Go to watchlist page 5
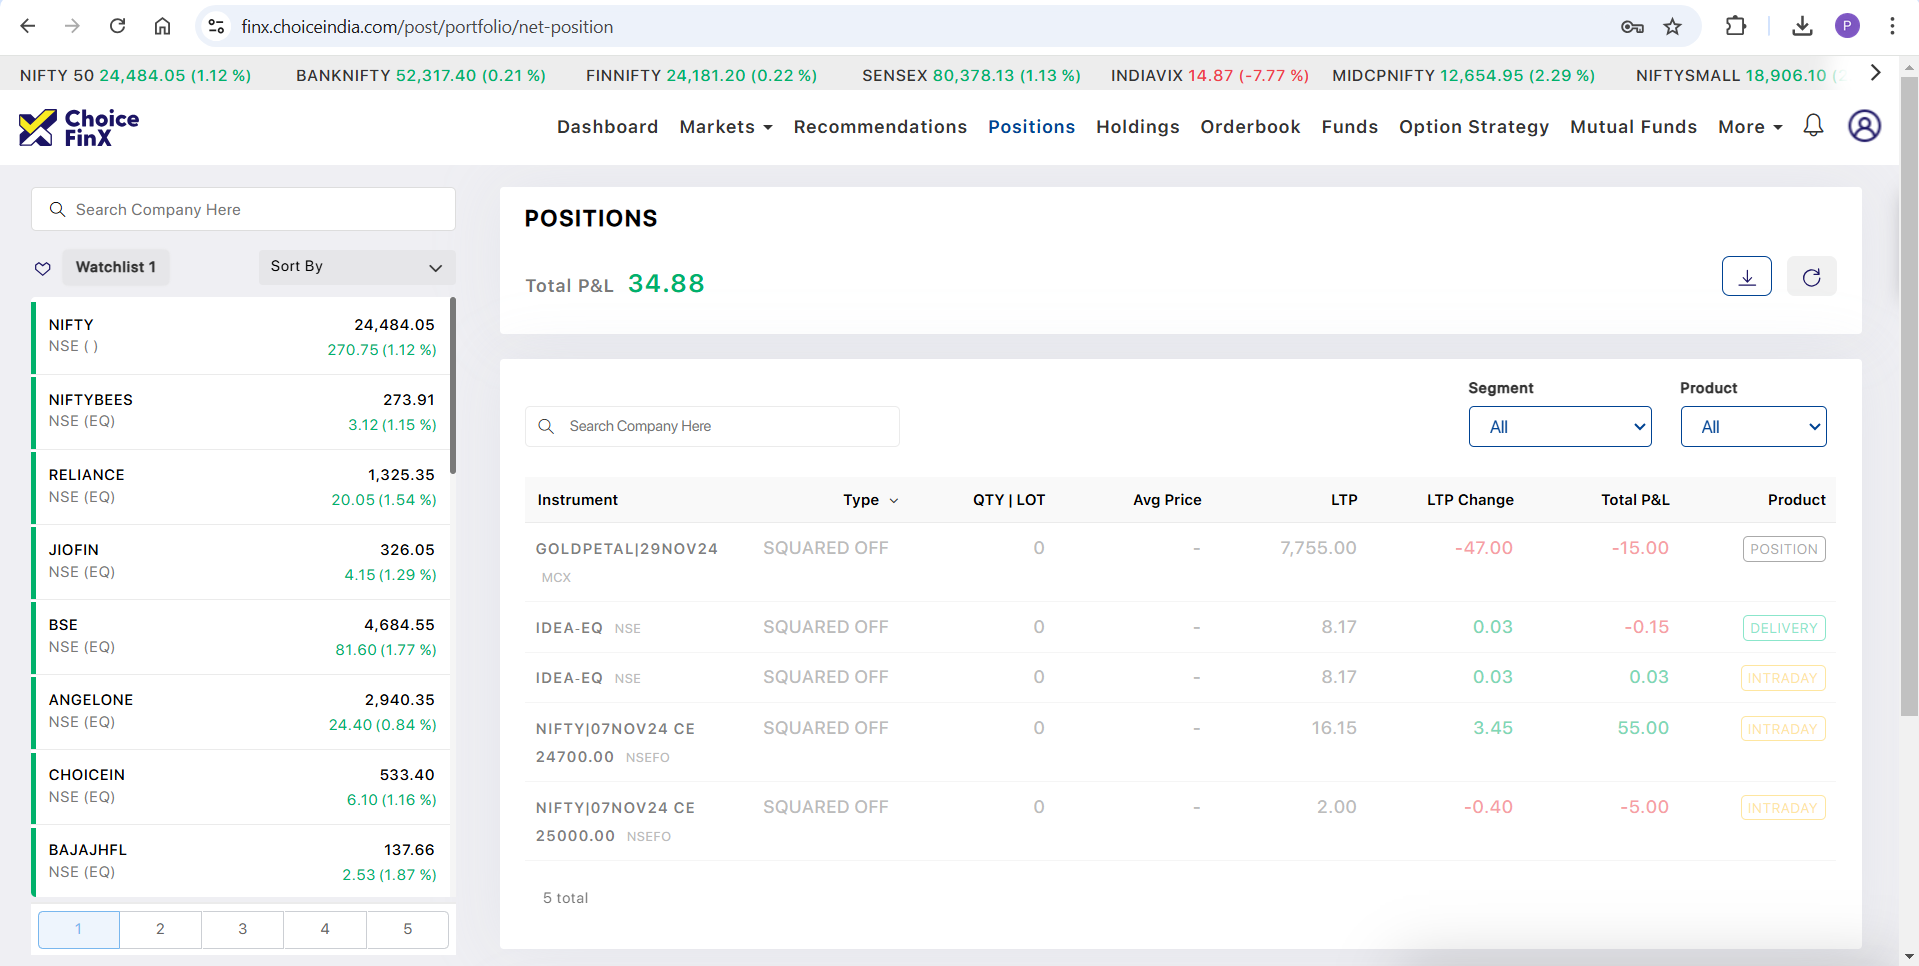The width and height of the screenshot is (1919, 966). click(407, 929)
